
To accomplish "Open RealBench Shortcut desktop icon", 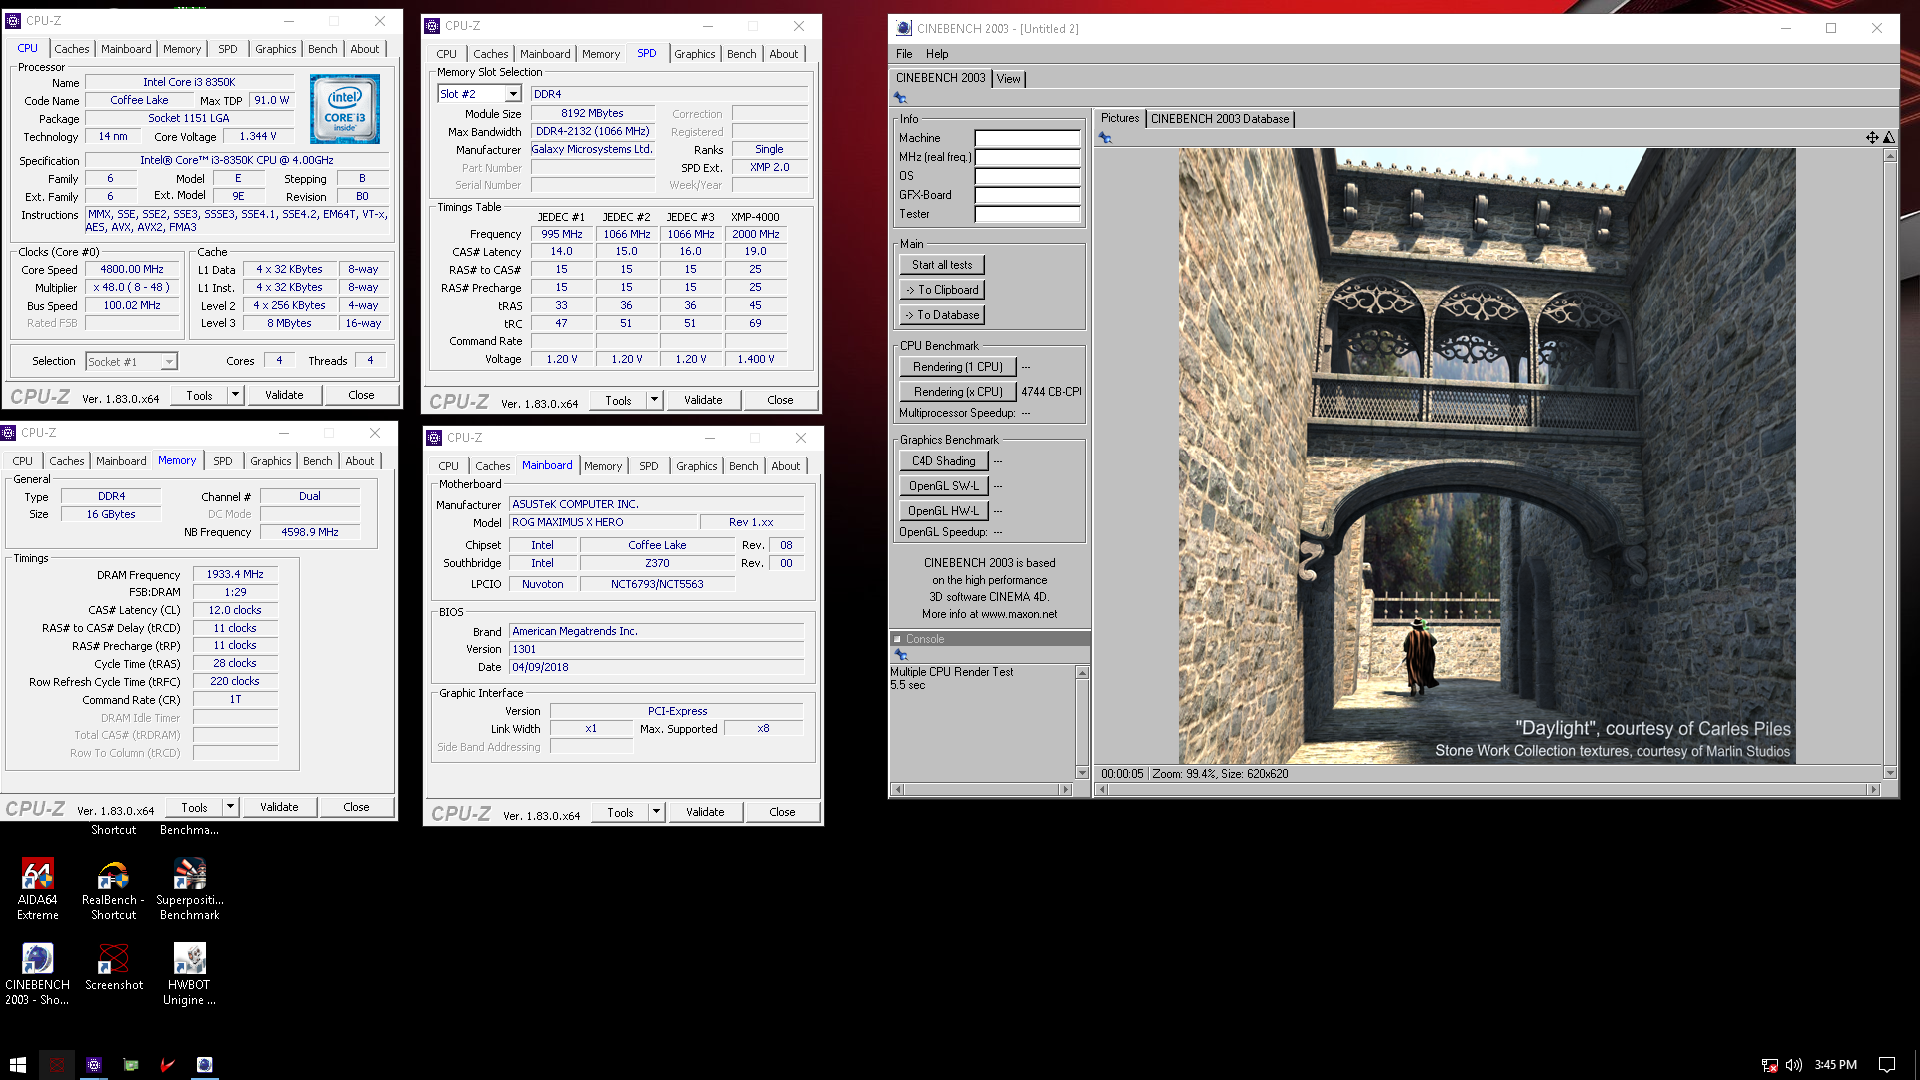I will 113,888.
